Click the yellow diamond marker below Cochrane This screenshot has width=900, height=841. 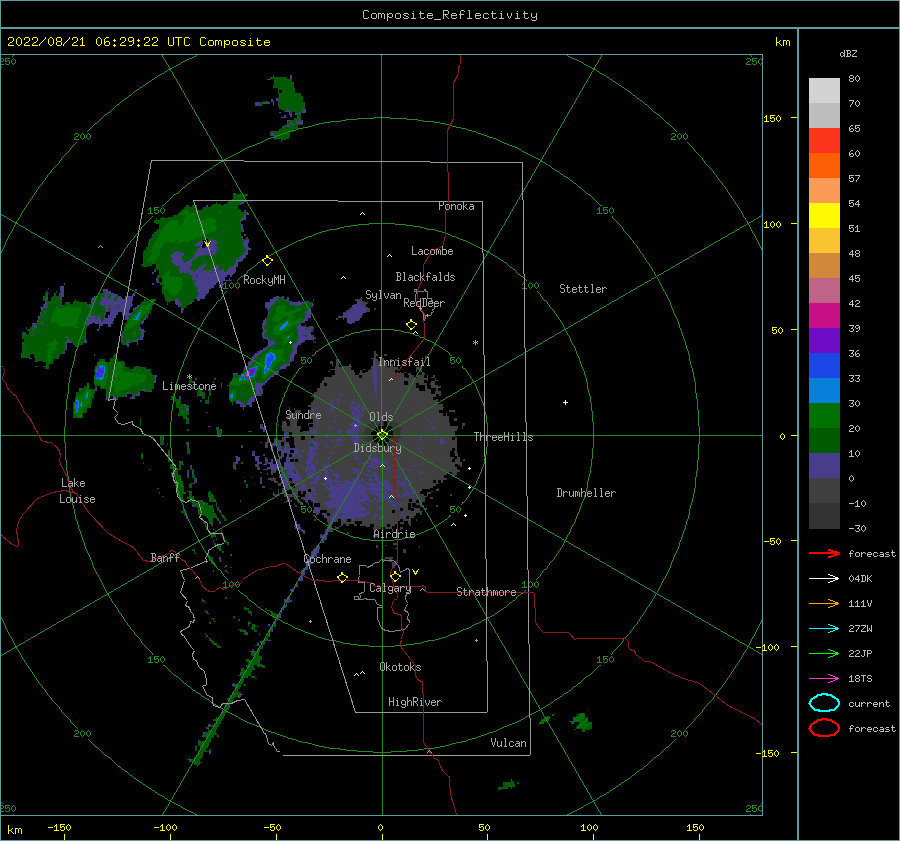[342, 577]
